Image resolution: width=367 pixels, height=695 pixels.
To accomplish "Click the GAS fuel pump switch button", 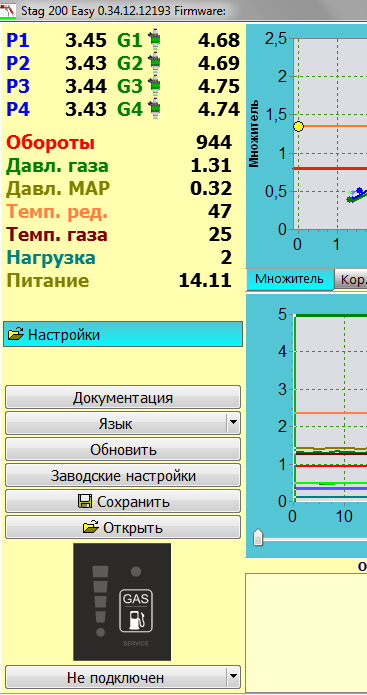I will (x=136, y=611).
